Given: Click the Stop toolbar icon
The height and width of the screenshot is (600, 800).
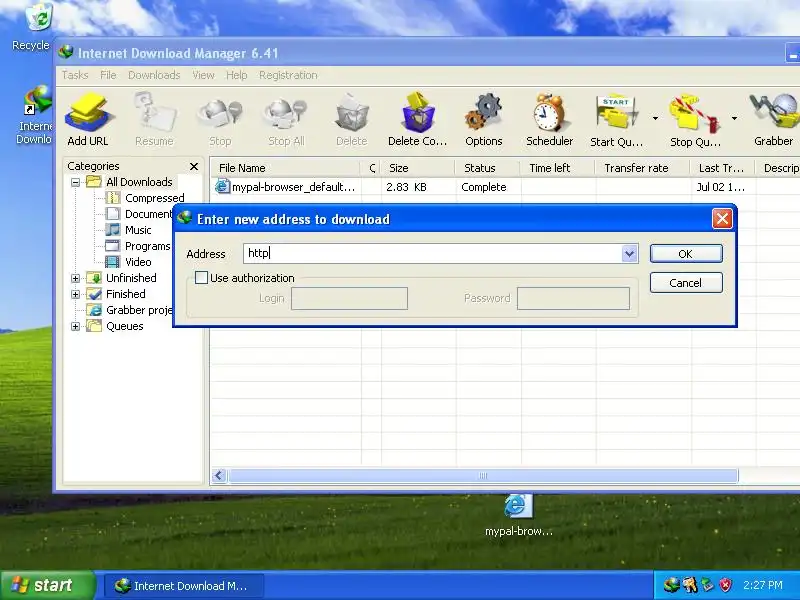Looking at the screenshot, I should [x=220, y=119].
